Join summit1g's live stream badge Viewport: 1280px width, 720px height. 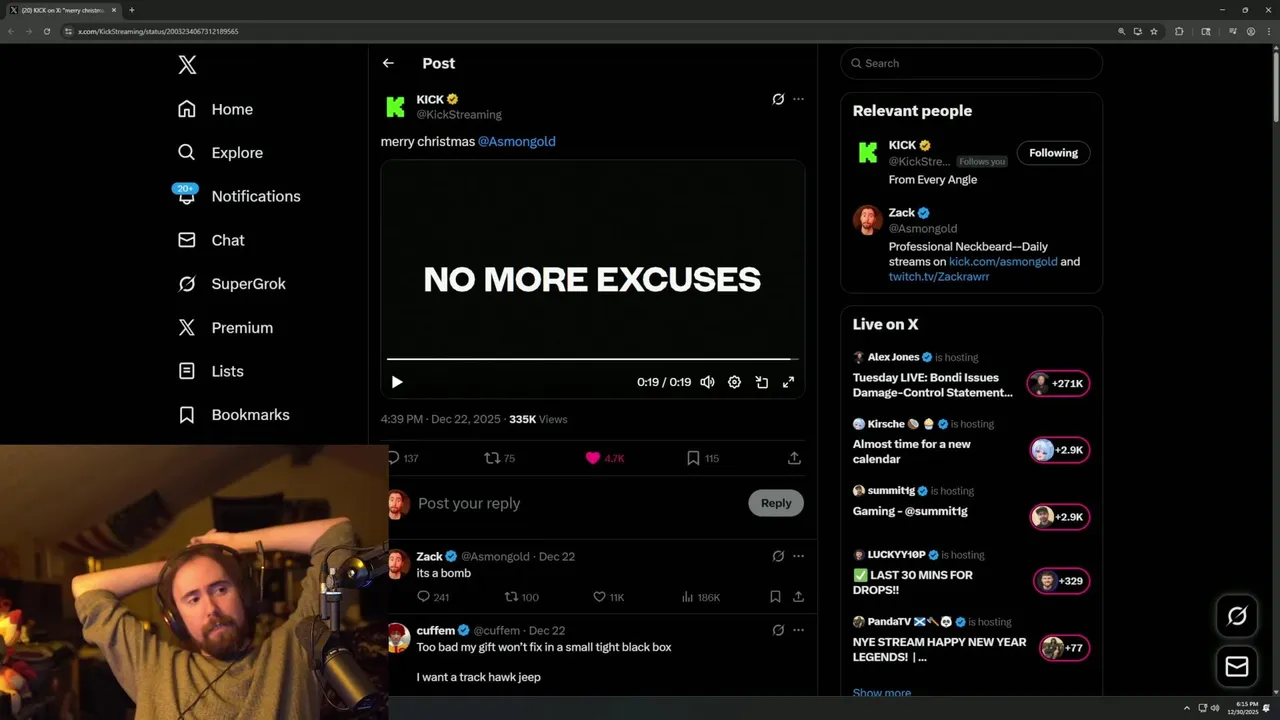pyautogui.click(x=1059, y=517)
